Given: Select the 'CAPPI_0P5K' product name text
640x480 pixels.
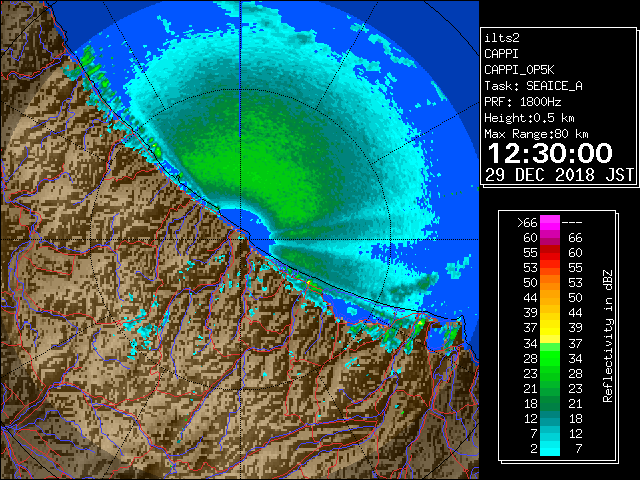Looking at the screenshot, I should 519,70.
